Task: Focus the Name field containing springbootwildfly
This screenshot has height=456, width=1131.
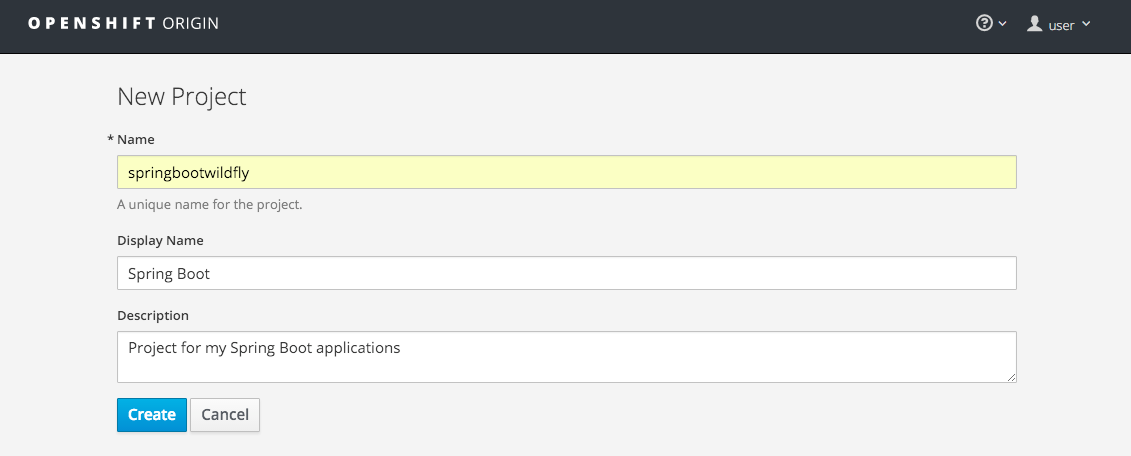Action: [566, 172]
